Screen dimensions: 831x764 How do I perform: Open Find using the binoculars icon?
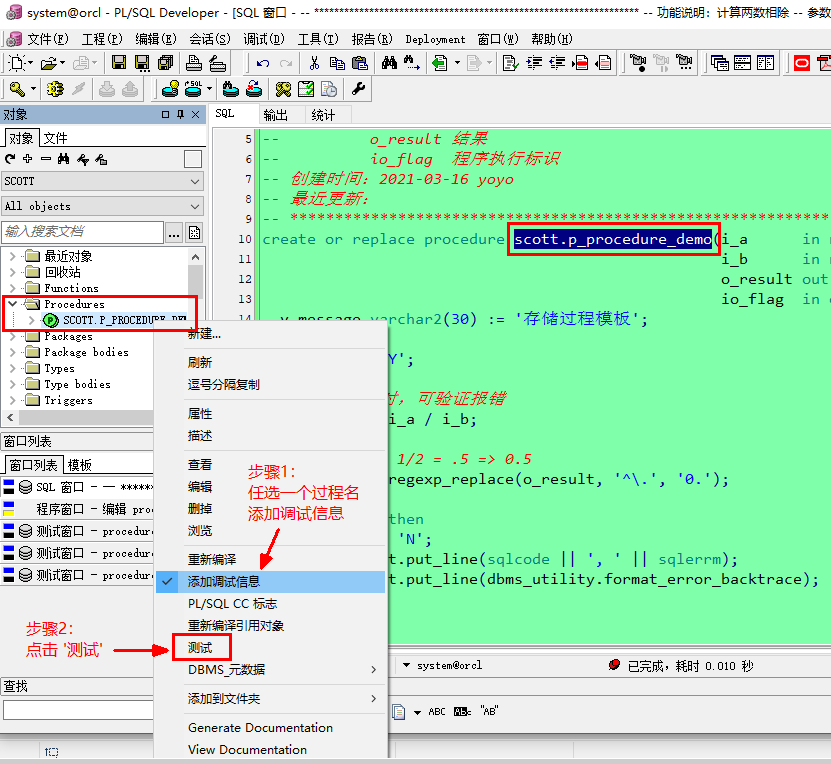[x=389, y=62]
